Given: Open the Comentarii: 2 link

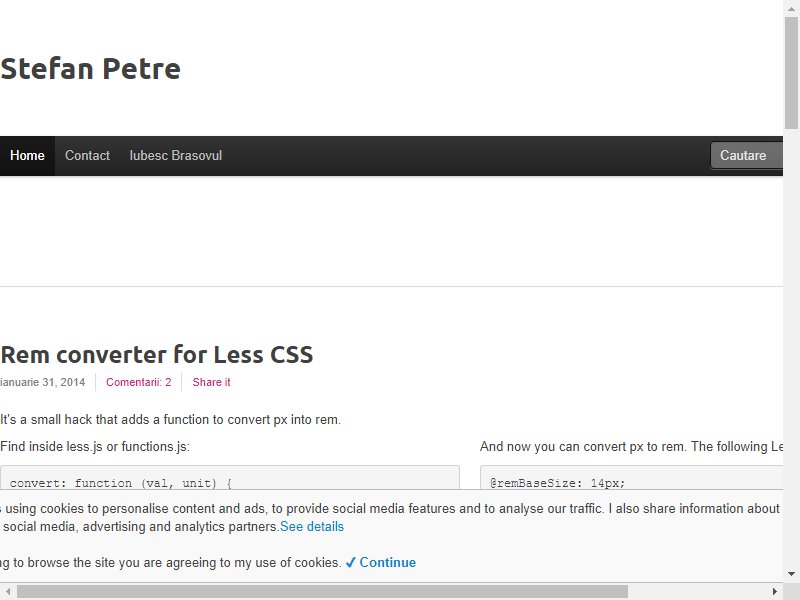Looking at the screenshot, I should coord(139,382).
